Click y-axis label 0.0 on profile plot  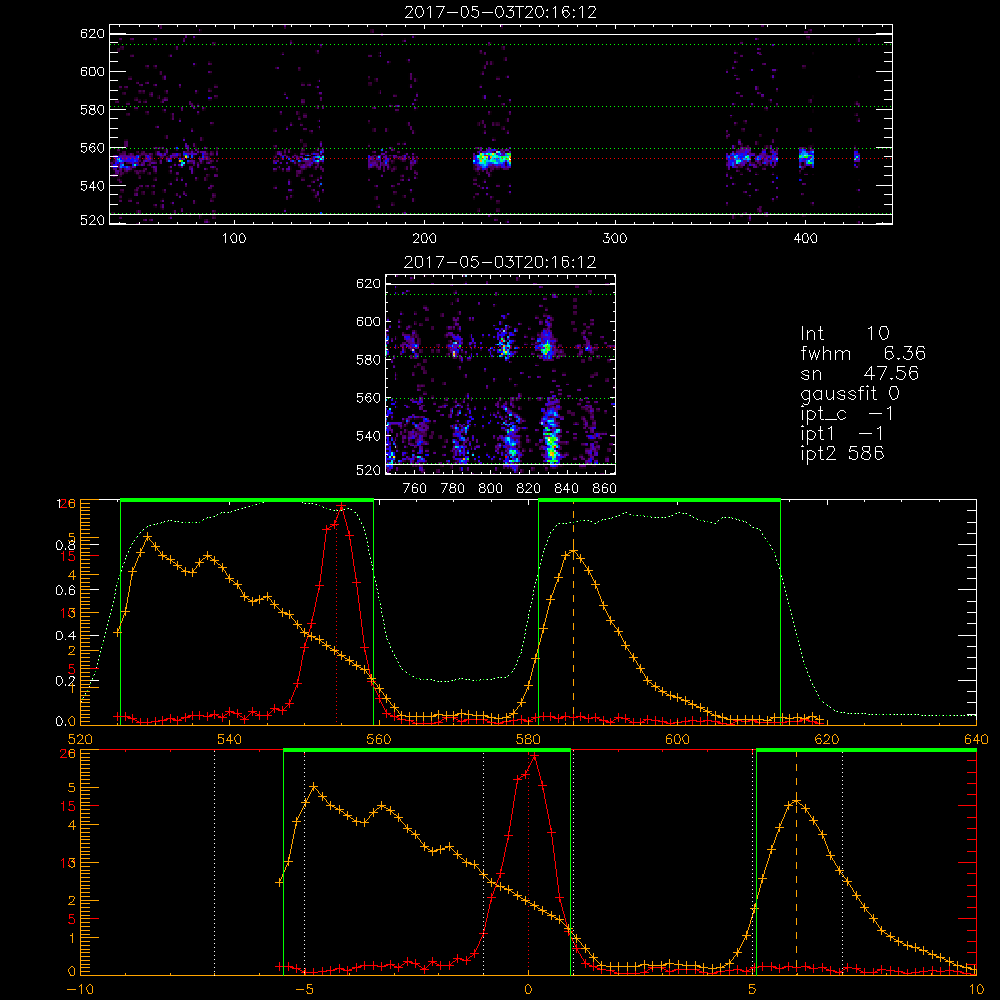point(66,721)
